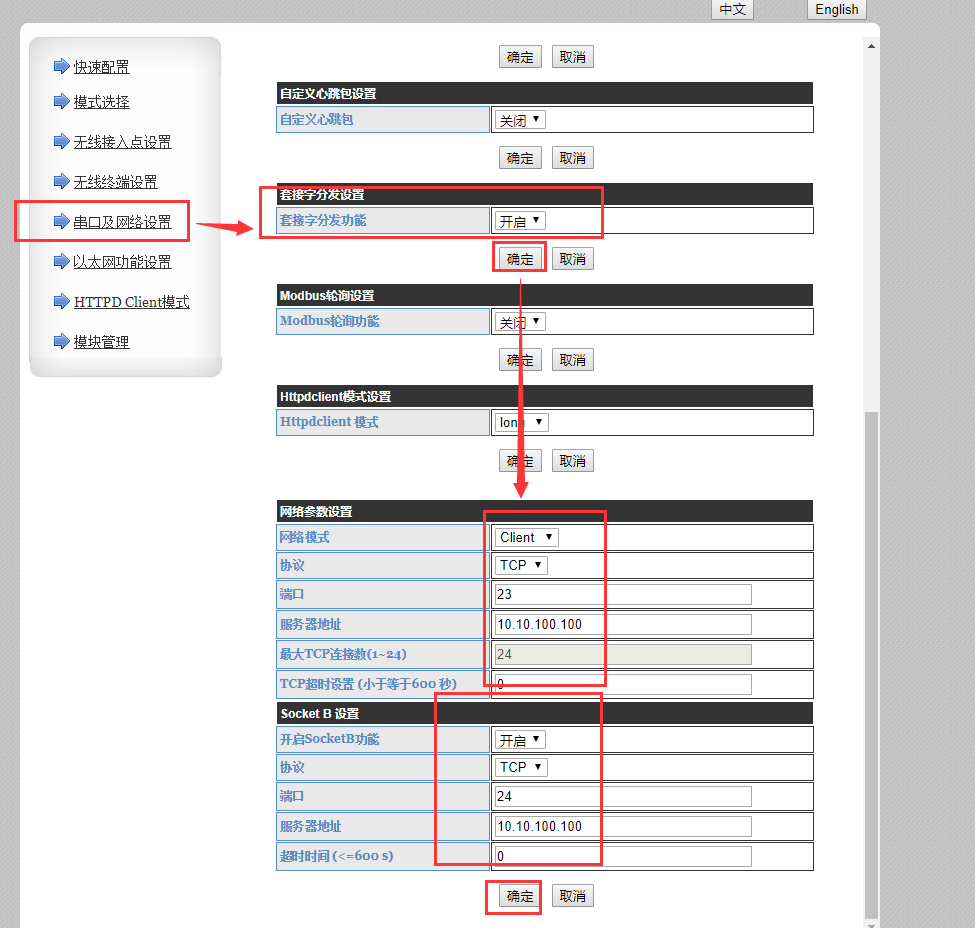Click the arrow icon beside 以太网功能设置
Viewport: 975px width, 928px height.
pos(61,262)
